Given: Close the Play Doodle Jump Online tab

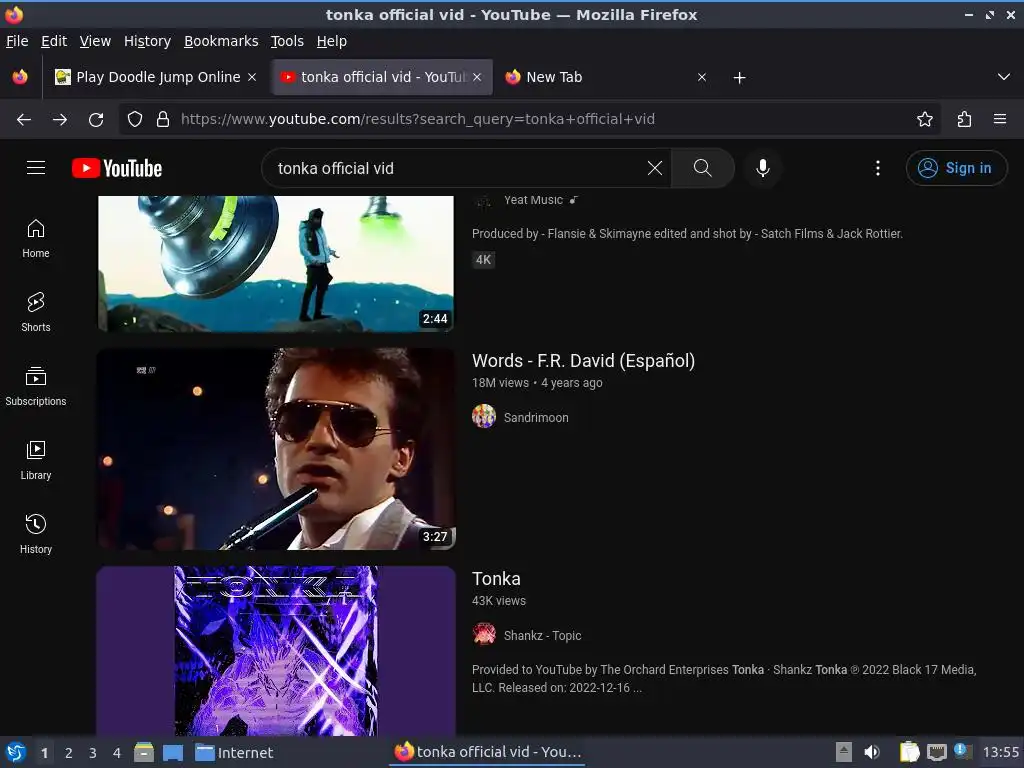Looking at the screenshot, I should click(252, 77).
